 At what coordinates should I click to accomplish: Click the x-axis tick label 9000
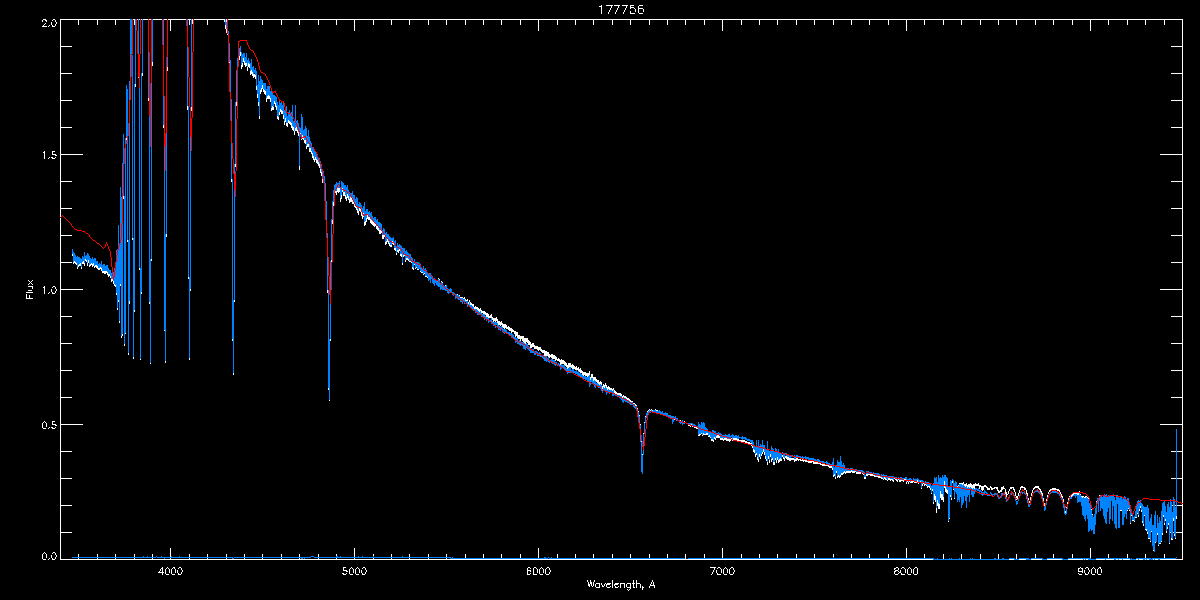(1090, 572)
